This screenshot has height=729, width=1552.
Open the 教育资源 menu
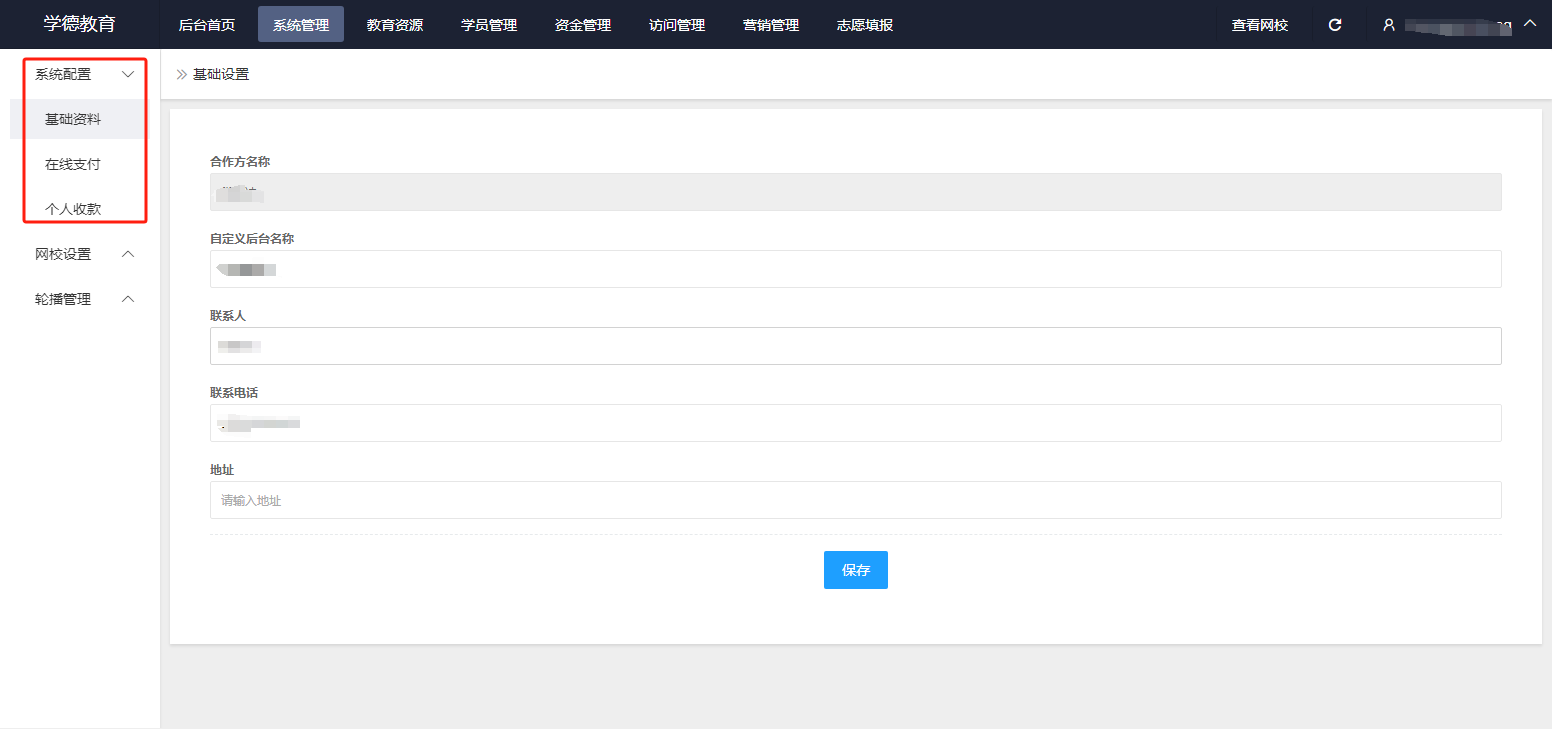395,25
